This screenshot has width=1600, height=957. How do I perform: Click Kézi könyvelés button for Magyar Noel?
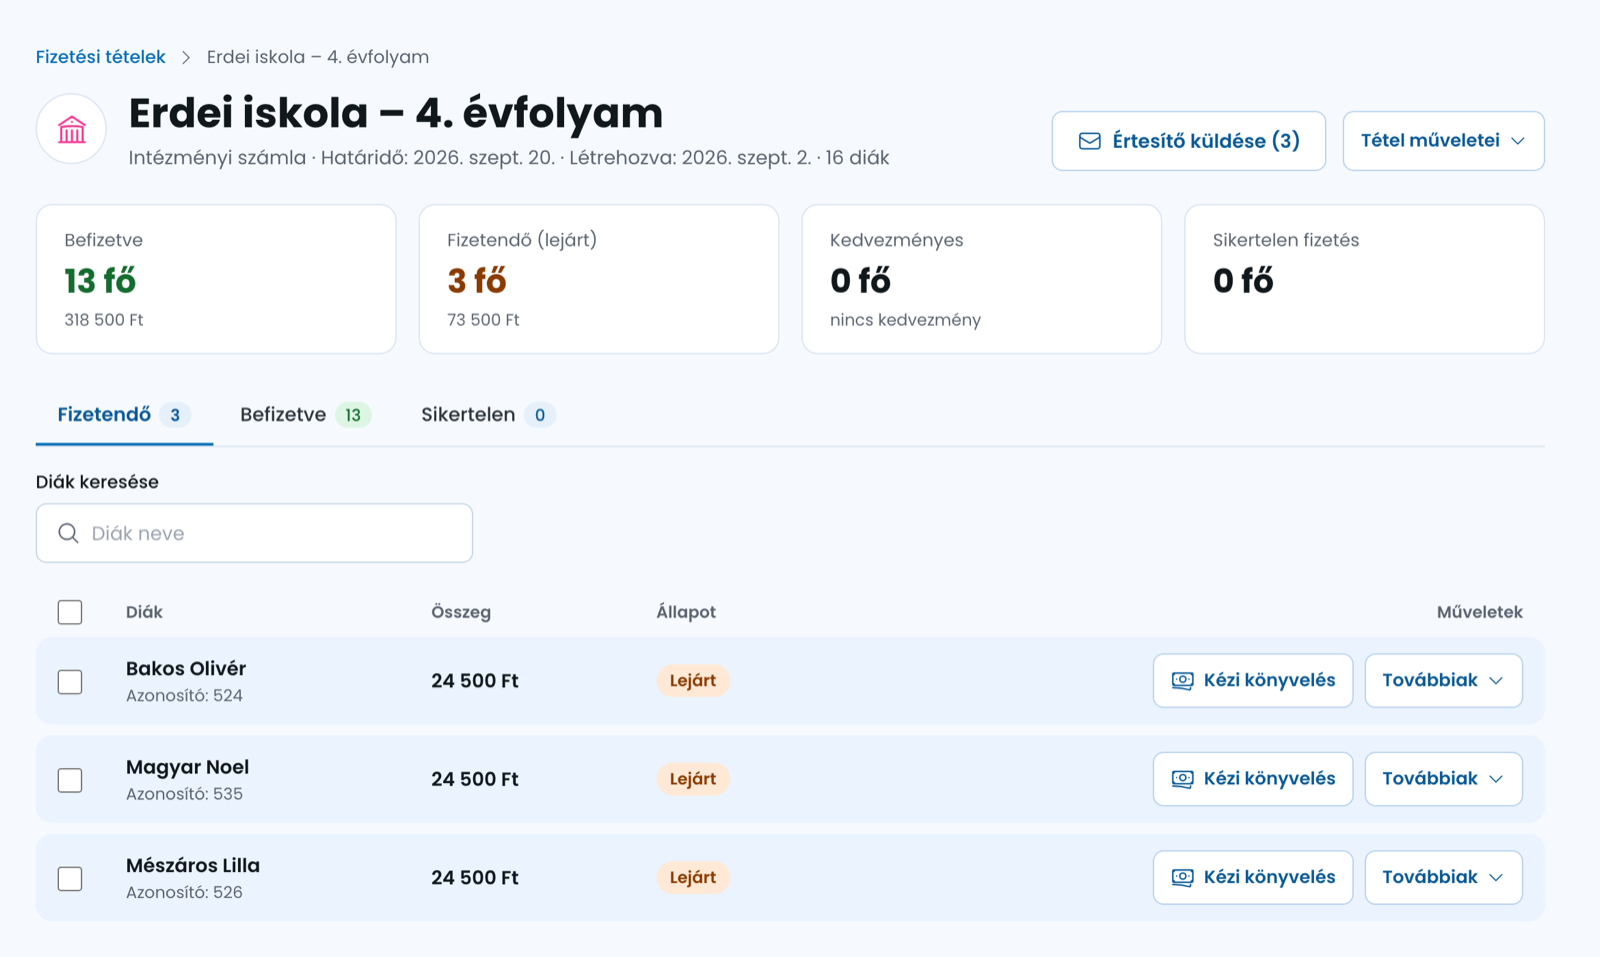pos(1252,779)
